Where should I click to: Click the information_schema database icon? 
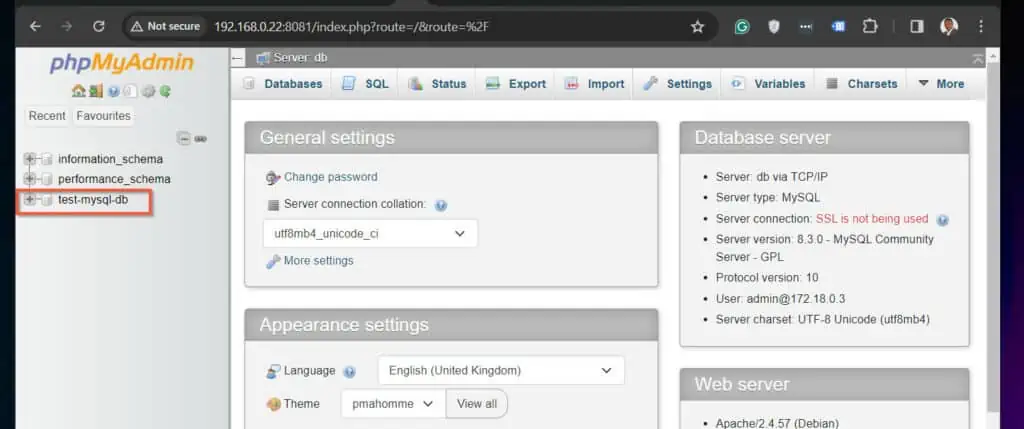[x=46, y=159]
